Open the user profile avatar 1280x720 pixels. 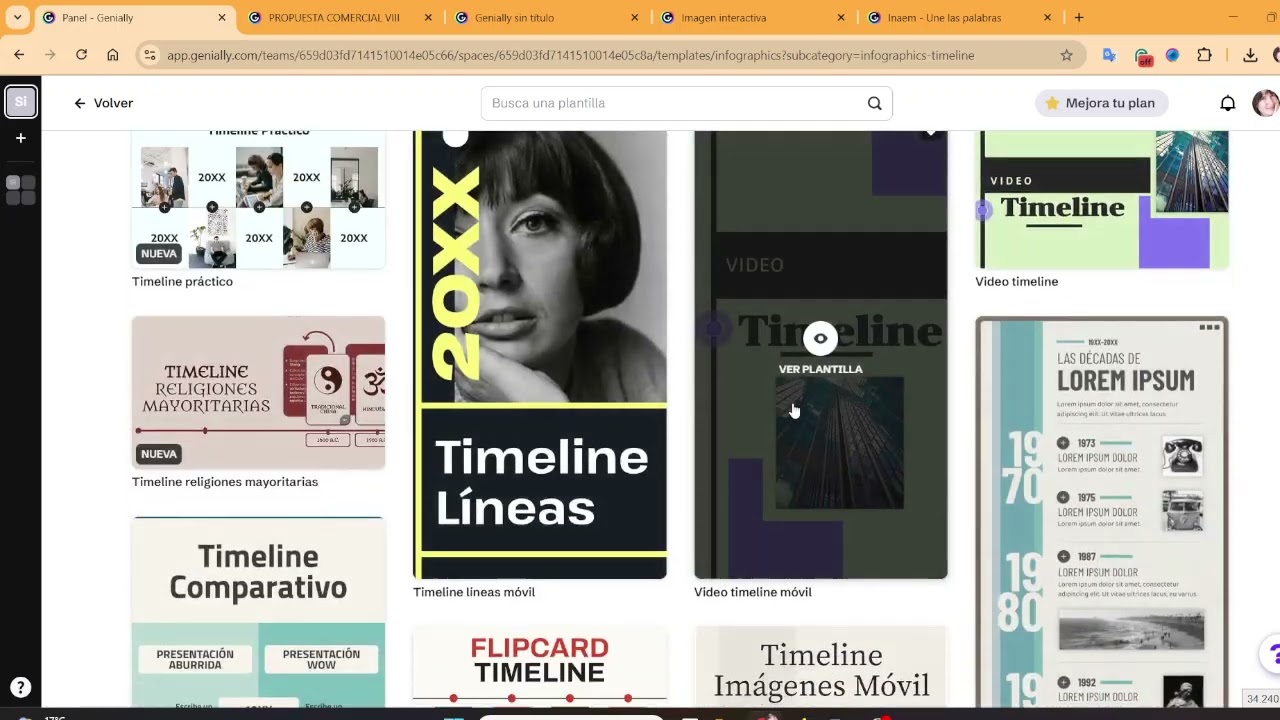pyautogui.click(x=1265, y=103)
